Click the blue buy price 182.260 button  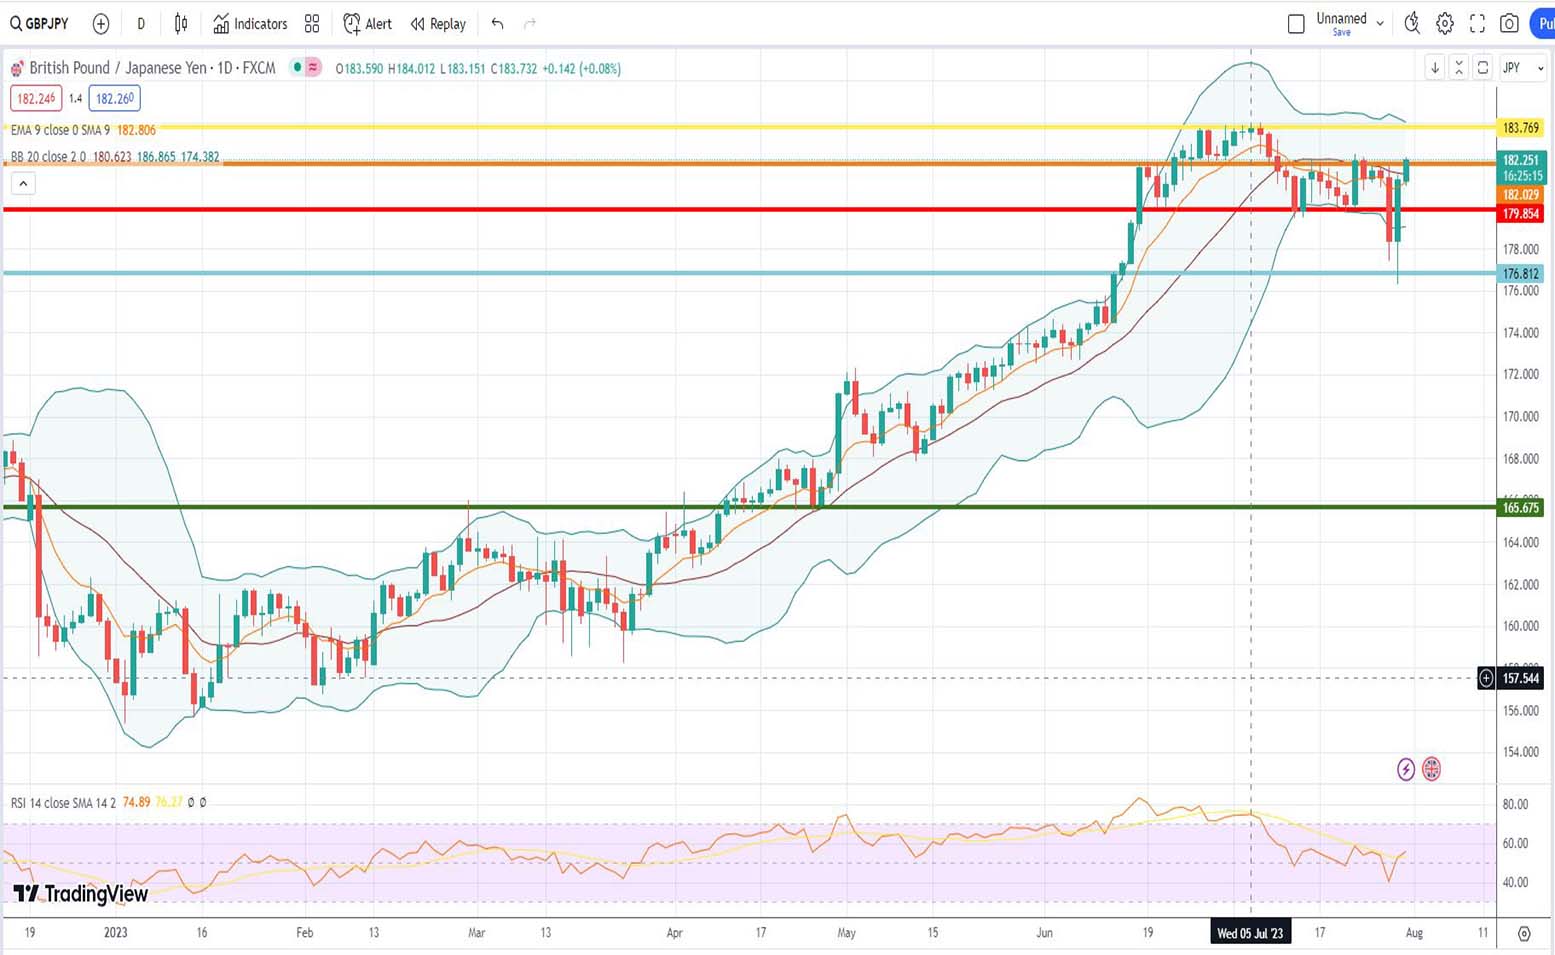click(114, 98)
